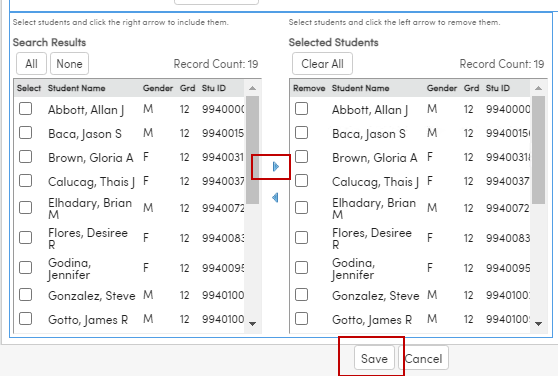
Task: Check Brown, Gloria A in Search Results
Action: pos(26,157)
